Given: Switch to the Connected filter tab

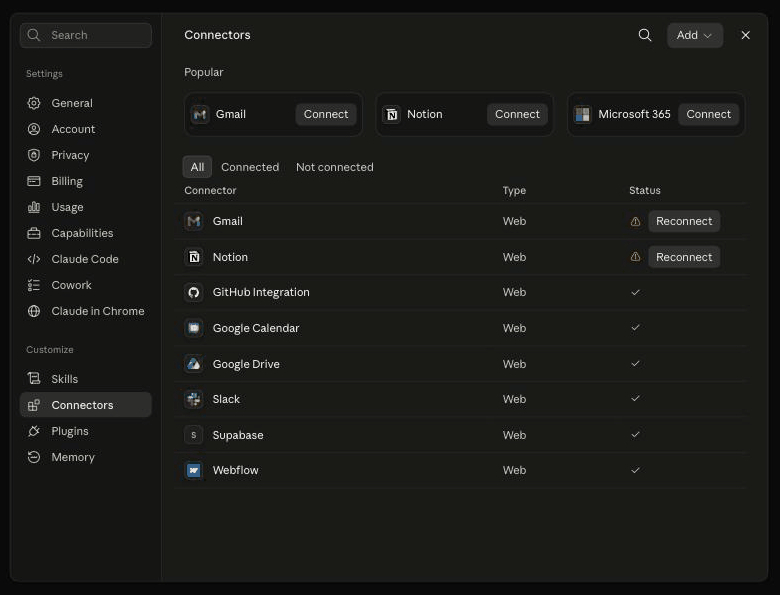Looking at the screenshot, I should [x=250, y=167].
